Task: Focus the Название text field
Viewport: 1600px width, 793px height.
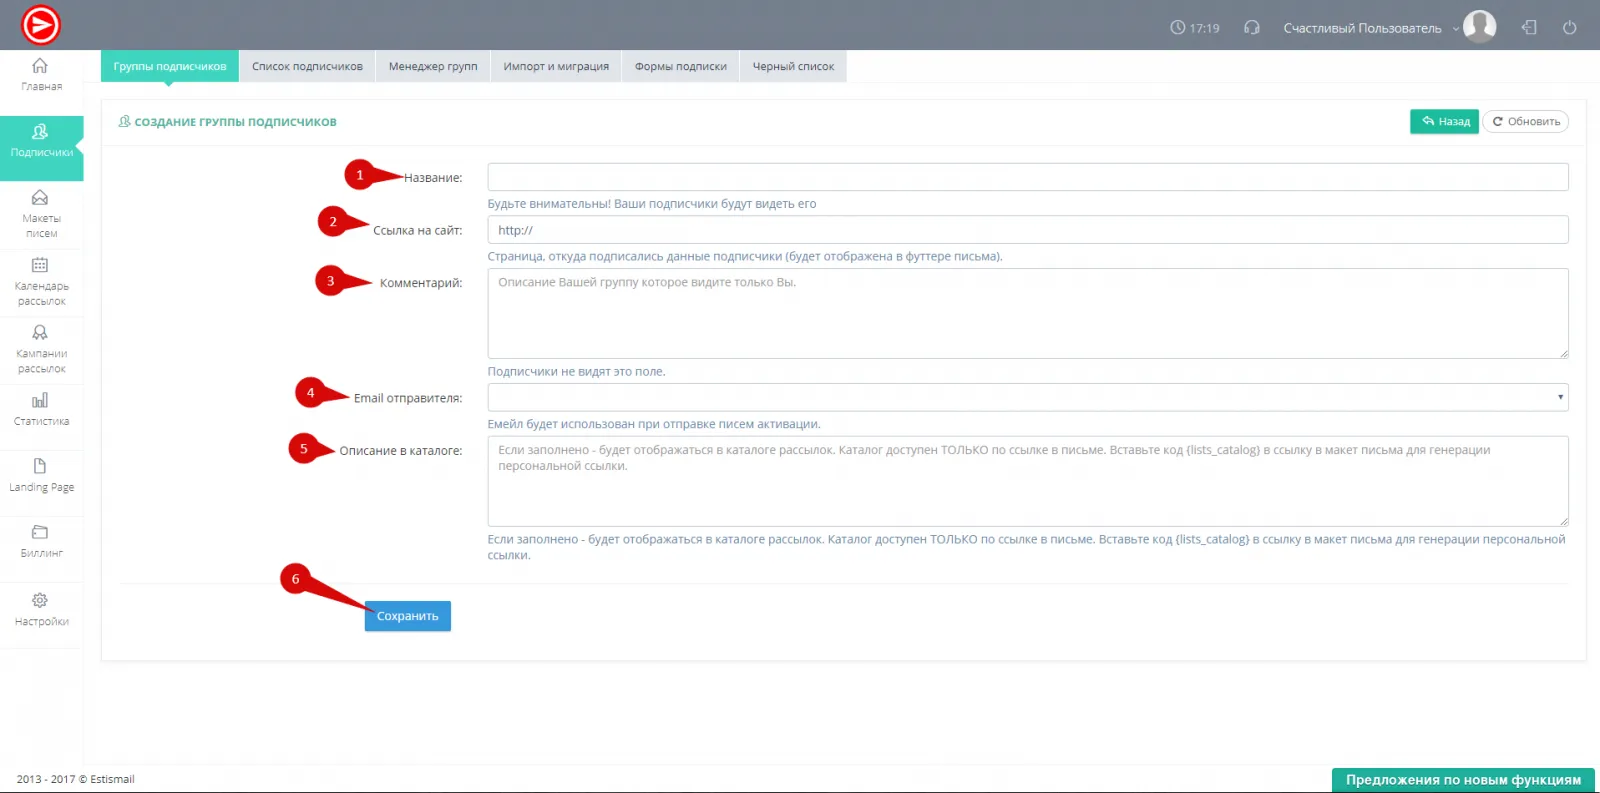Action: 1027,177
